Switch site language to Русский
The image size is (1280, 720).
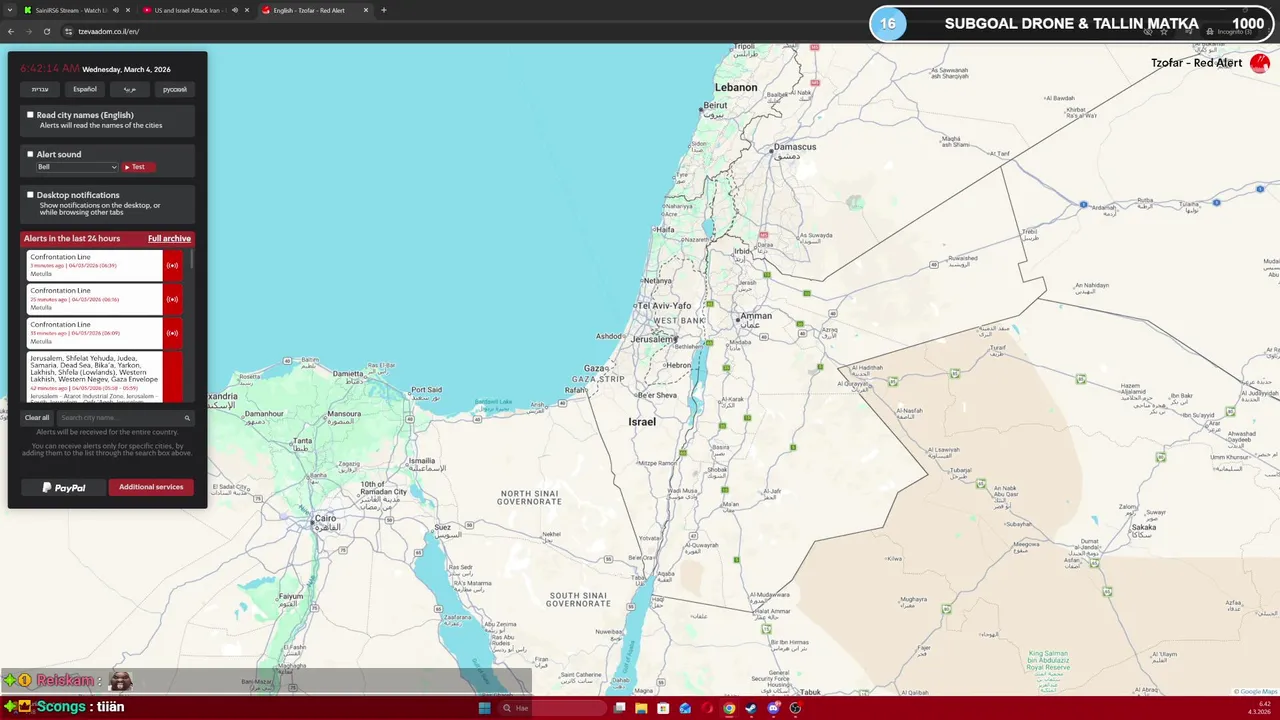[175, 89]
